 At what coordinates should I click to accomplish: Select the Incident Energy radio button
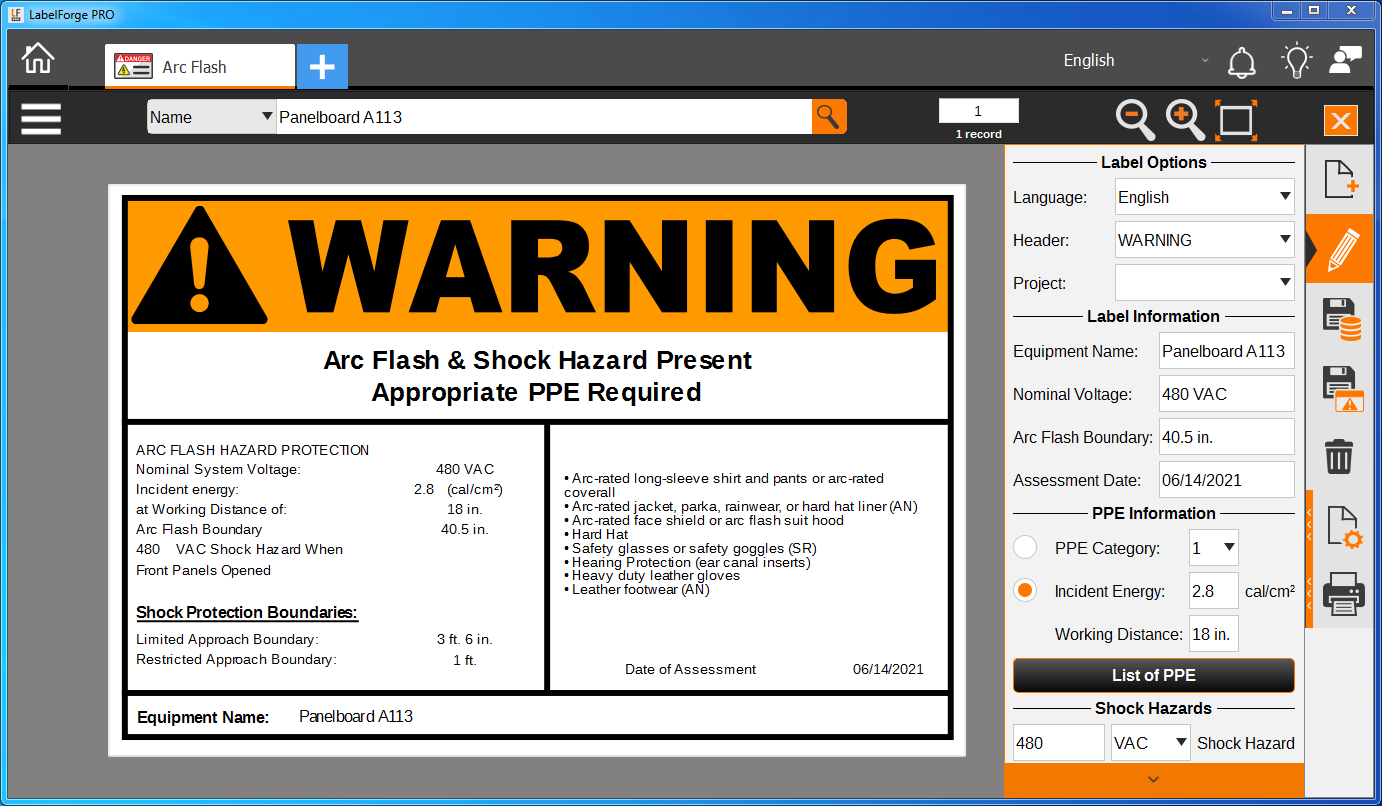pyautogui.click(x=1025, y=590)
